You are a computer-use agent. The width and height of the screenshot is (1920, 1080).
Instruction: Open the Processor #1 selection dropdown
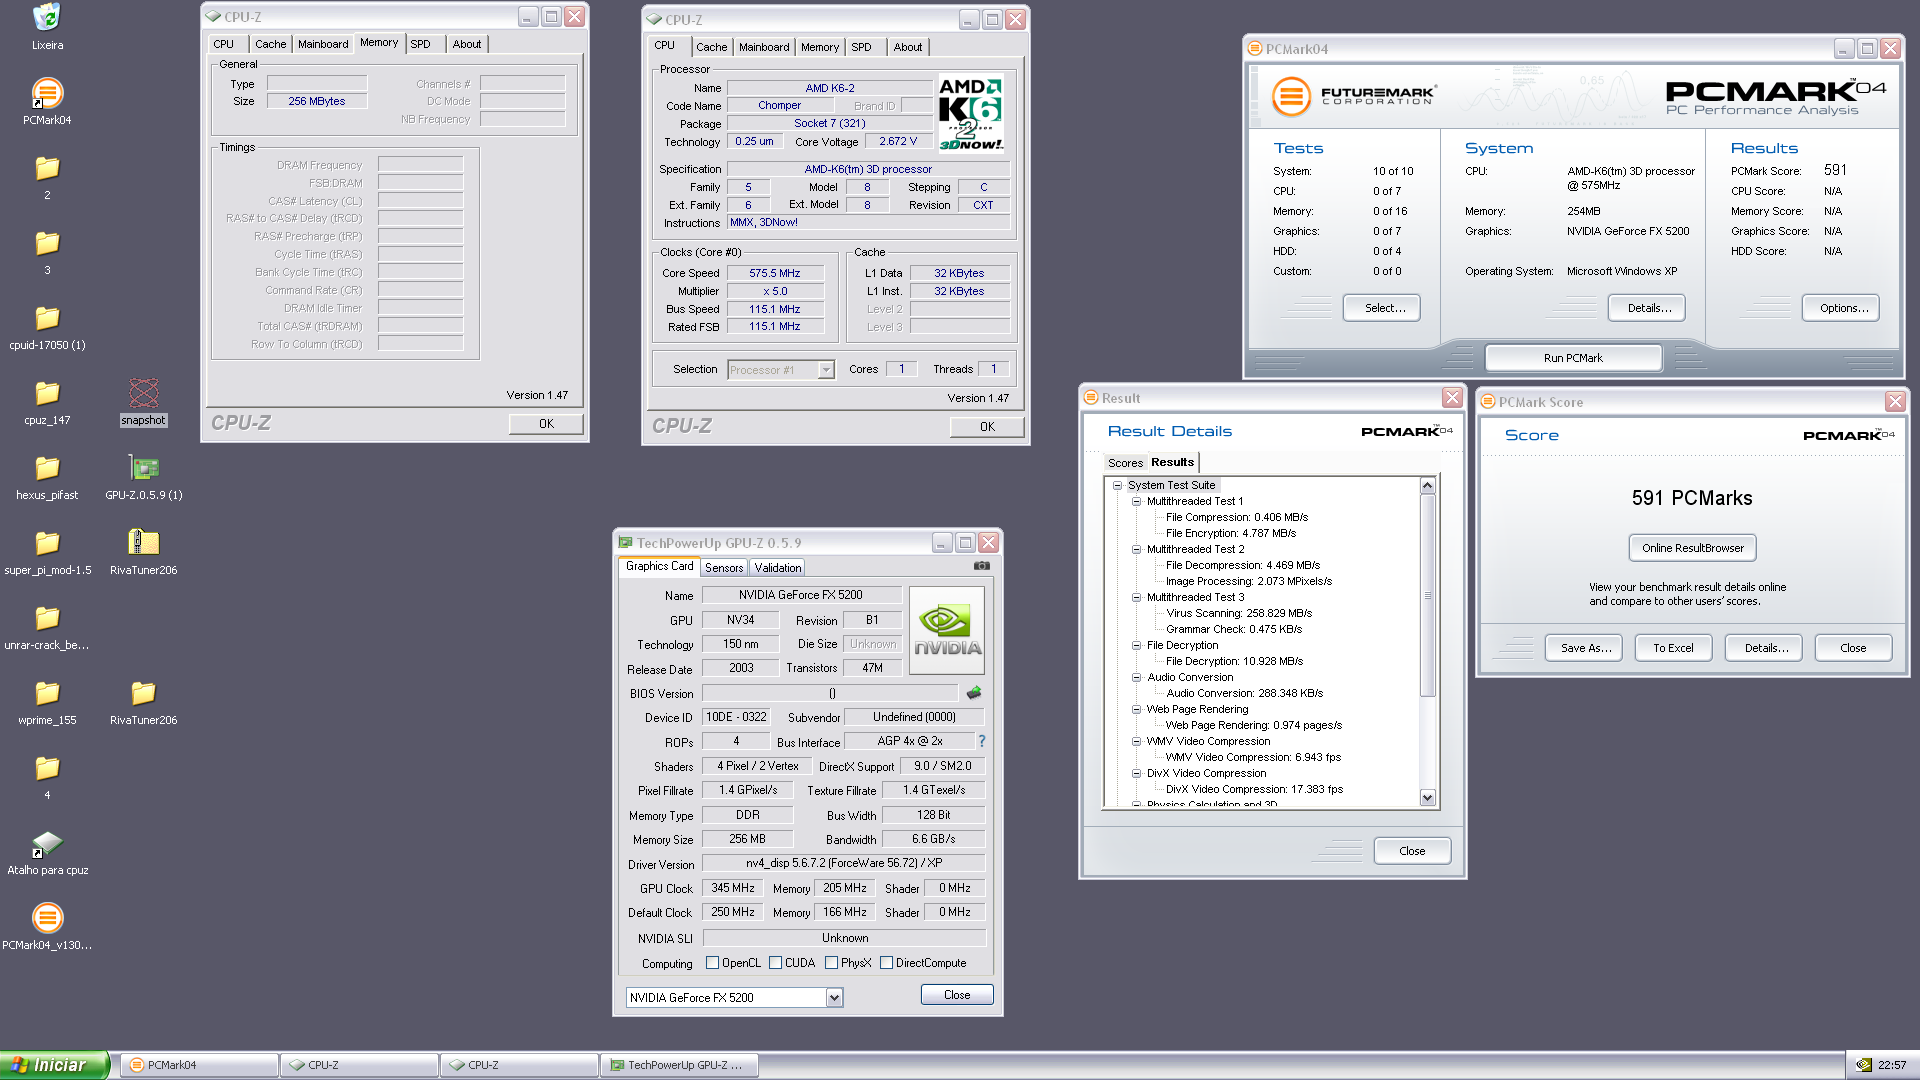pos(826,370)
